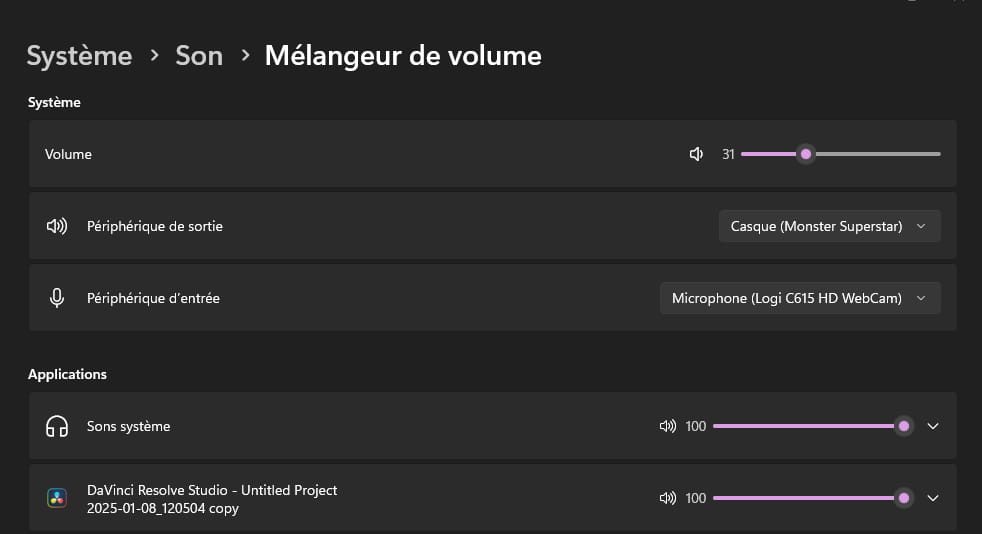This screenshot has height=534, width=982.
Task: Click the main Volume slider track
Action: 840,154
